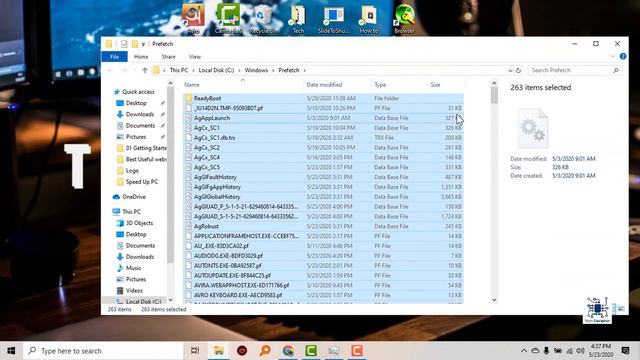Open the Recycle Bin desktop icon
This screenshot has height=360, width=640.
tap(263, 19)
